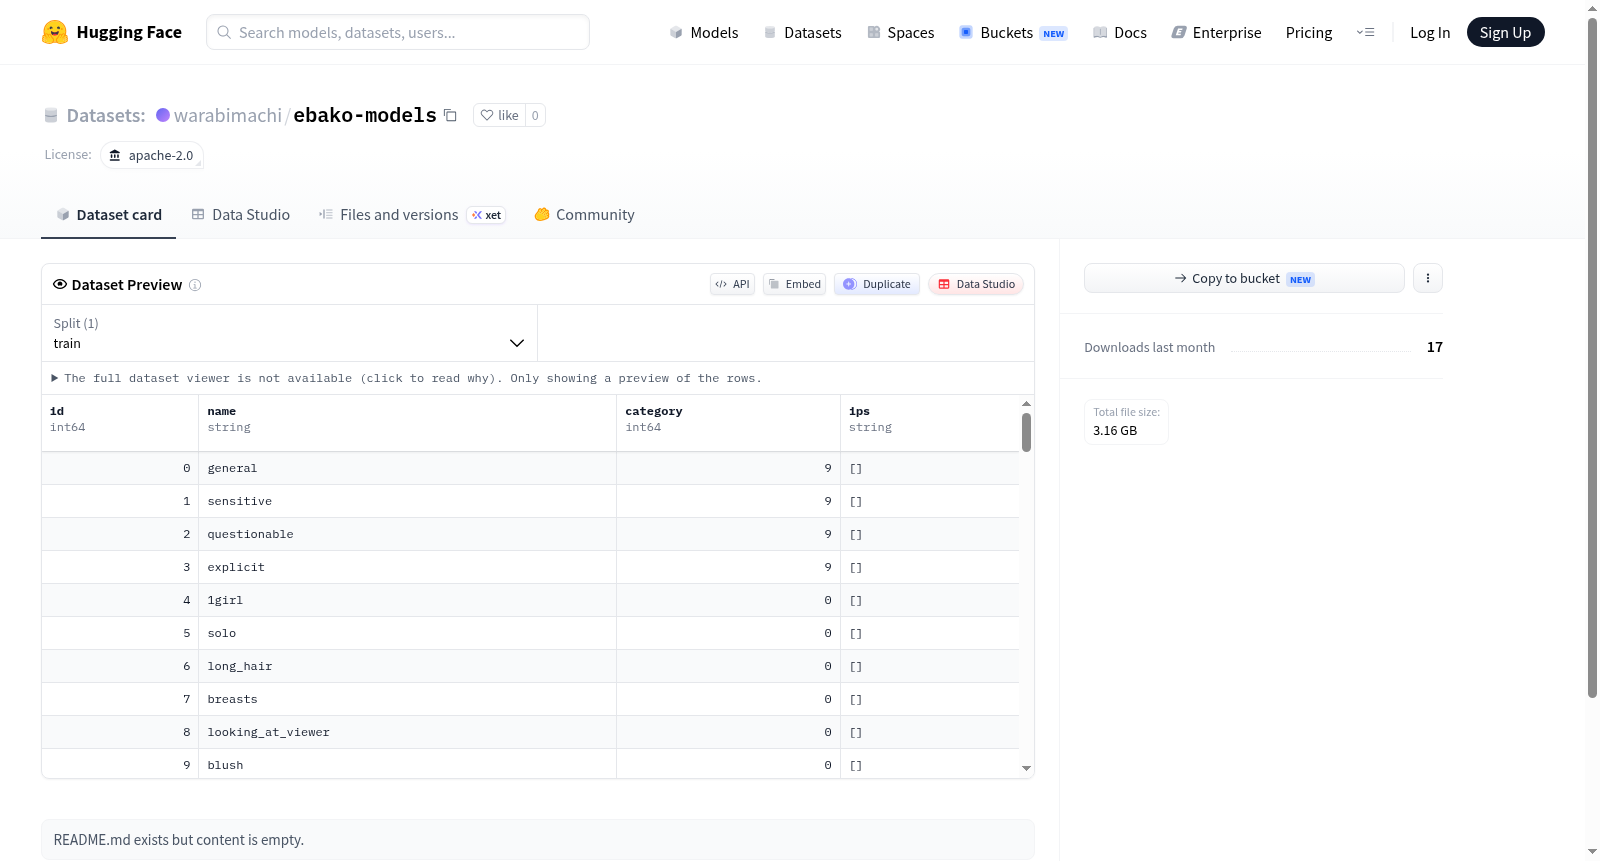Click the Hugging Face logo emoji
Image resolution: width=1600 pixels, height=861 pixels.
55,32
